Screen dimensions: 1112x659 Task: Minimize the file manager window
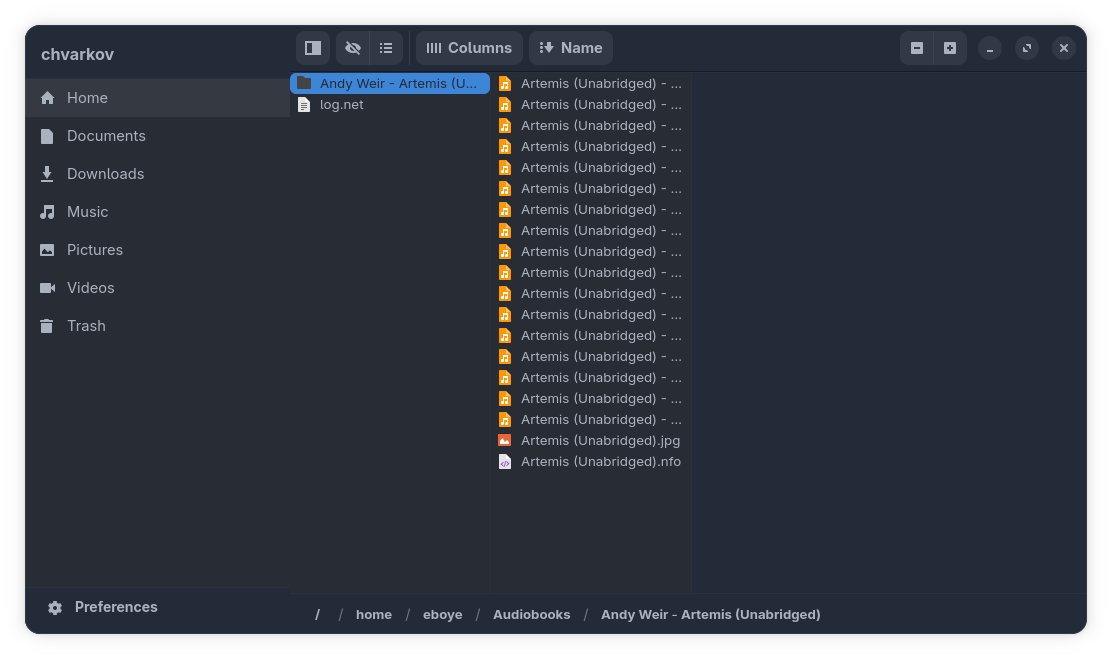(x=990, y=48)
